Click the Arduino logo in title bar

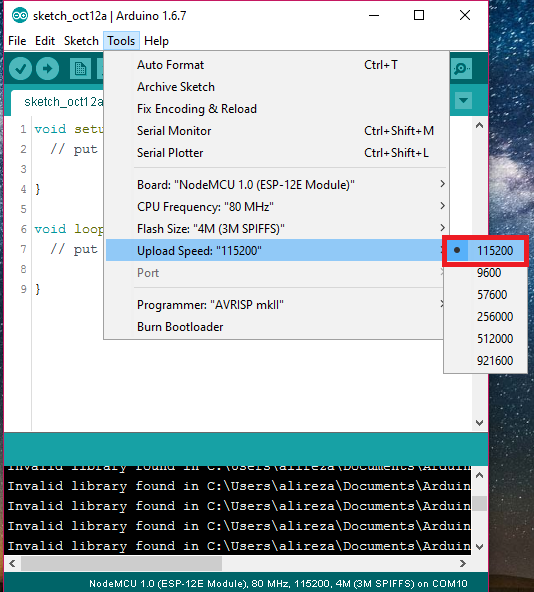pos(20,15)
